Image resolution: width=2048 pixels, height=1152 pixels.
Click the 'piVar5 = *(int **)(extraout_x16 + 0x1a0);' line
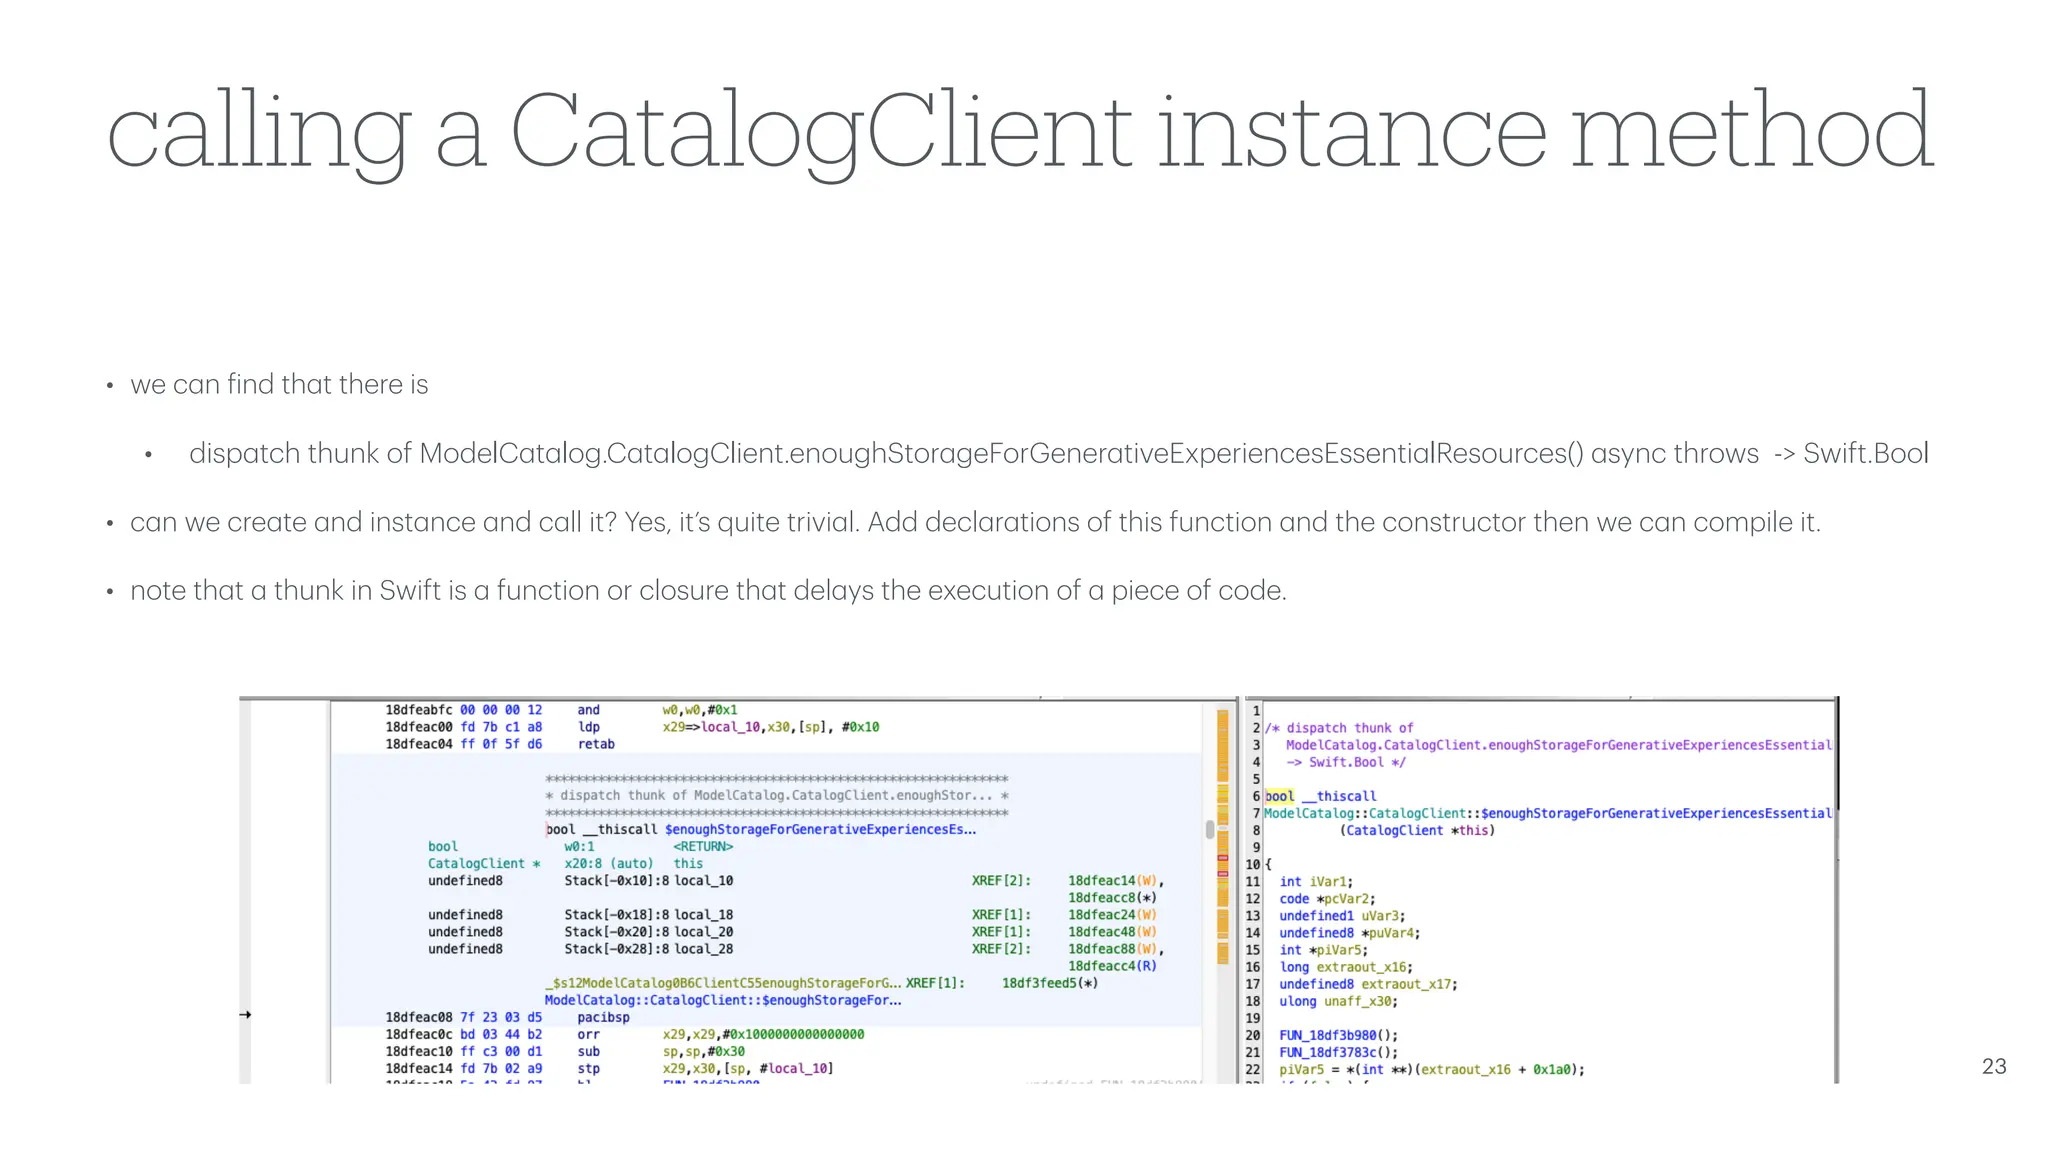click(1432, 1069)
